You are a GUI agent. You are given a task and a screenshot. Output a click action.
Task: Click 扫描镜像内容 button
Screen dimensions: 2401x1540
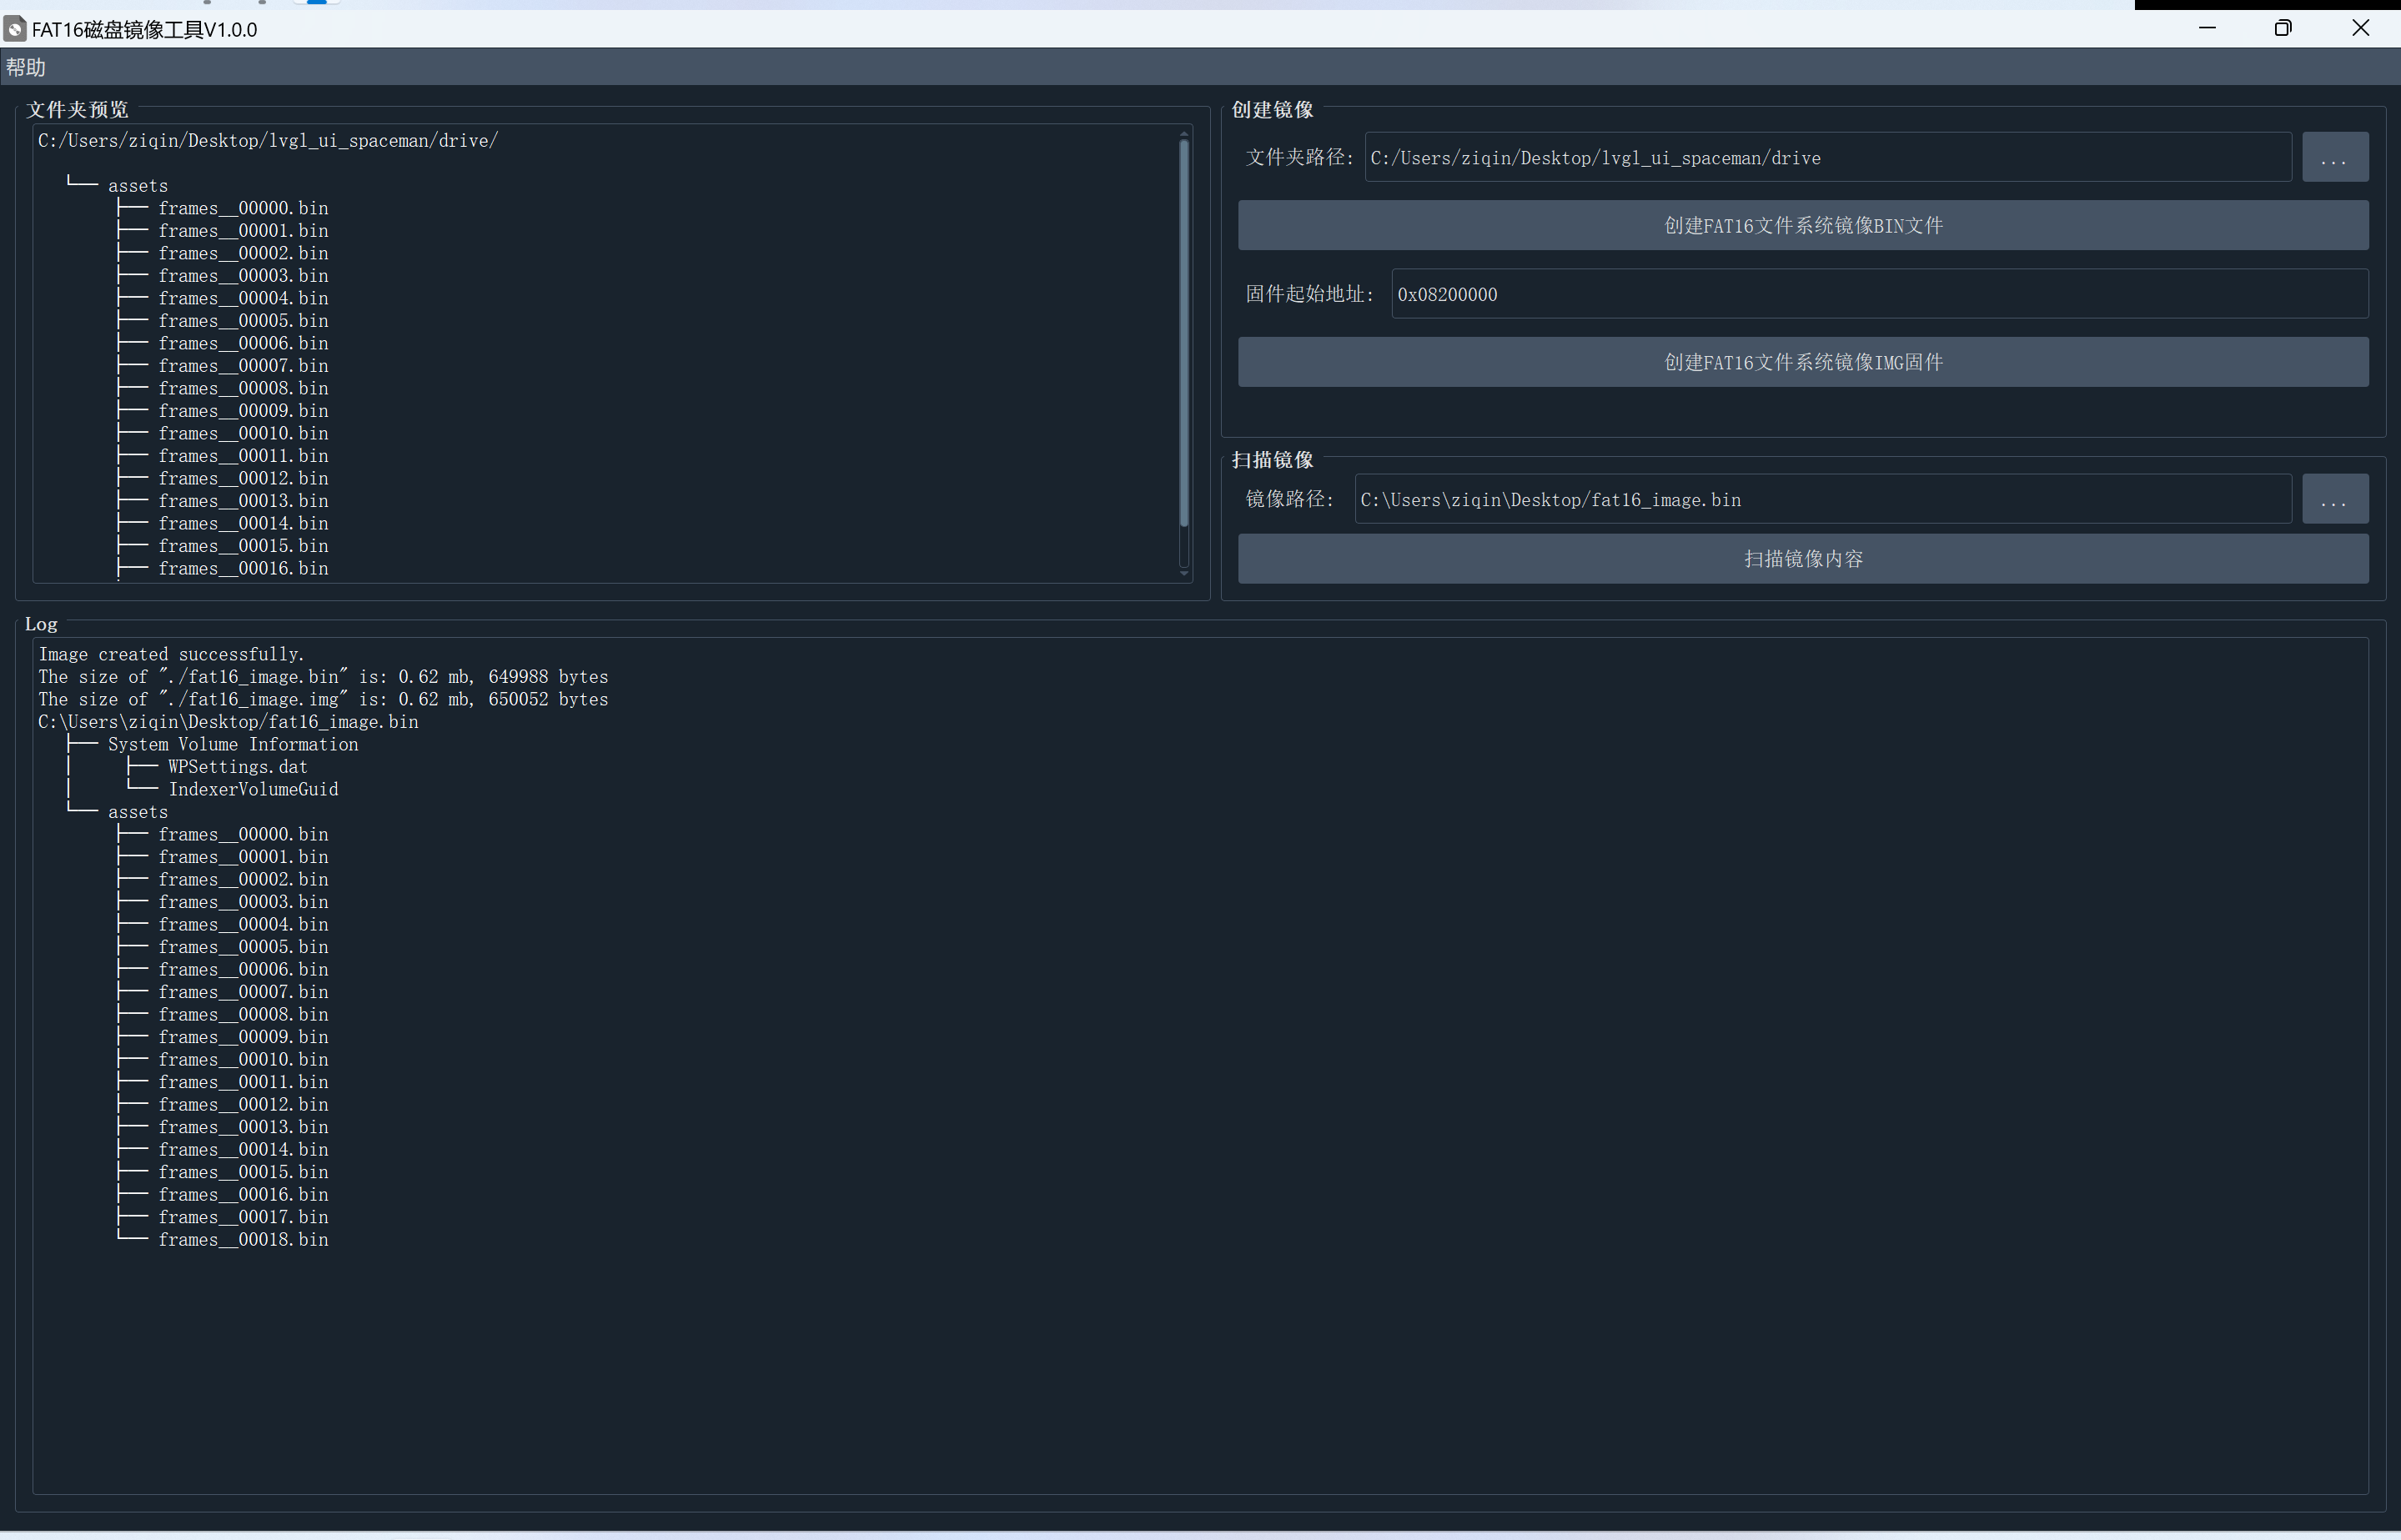[1802, 559]
